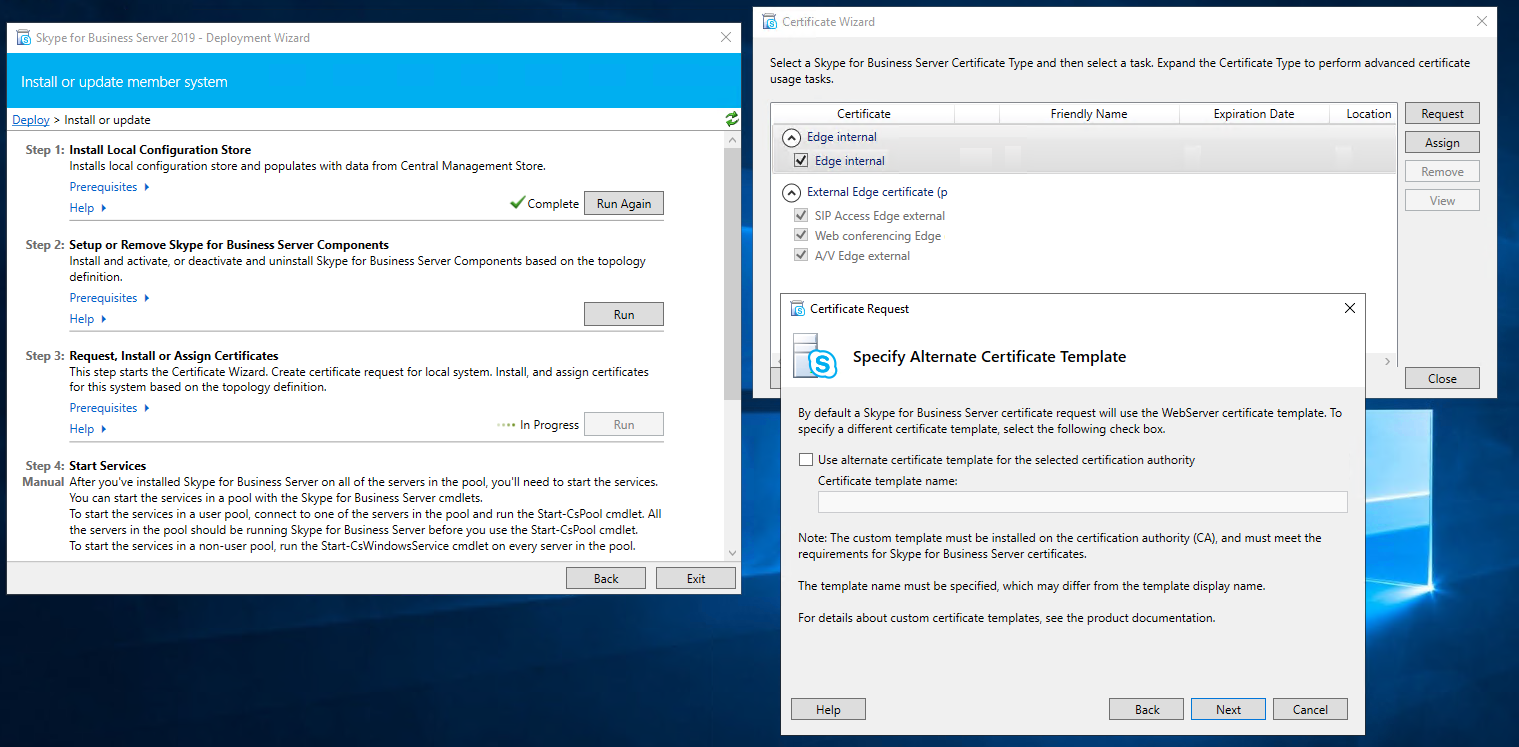This screenshot has width=1519, height=747.
Task: Go to the Deploy breadcrumb link
Action: 31,120
